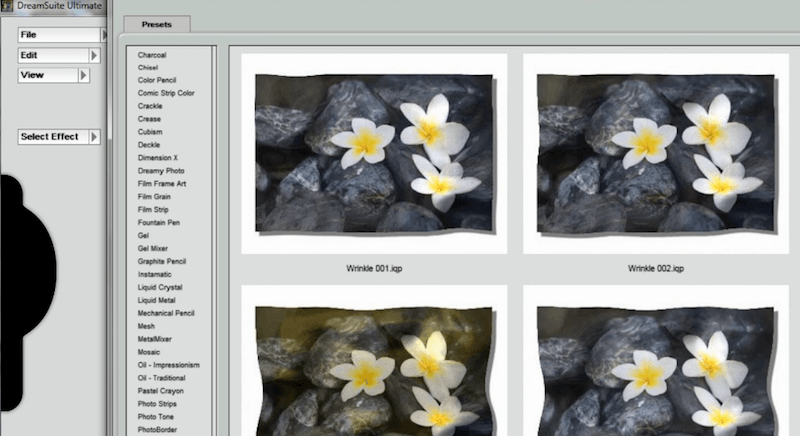Choose the Mosaic effect
Viewport: 800px width, 436px height.
tap(148, 352)
